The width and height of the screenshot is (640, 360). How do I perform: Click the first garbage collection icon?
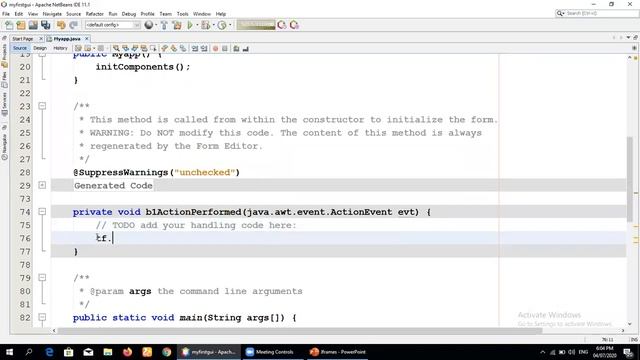click(x=282, y=25)
